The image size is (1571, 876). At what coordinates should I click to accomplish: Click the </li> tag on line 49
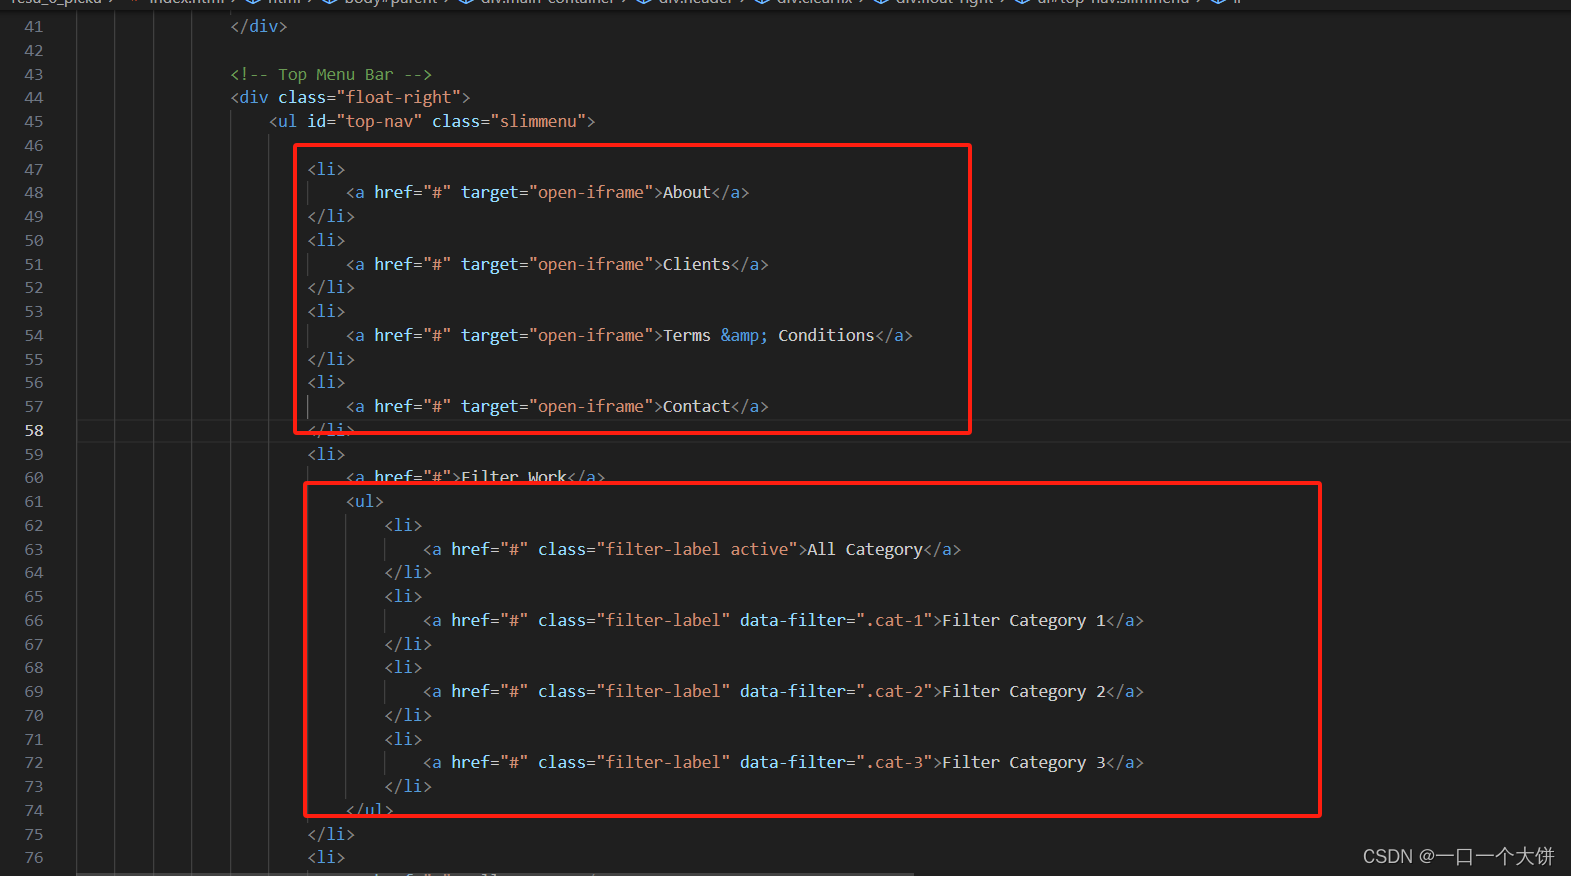(x=331, y=216)
